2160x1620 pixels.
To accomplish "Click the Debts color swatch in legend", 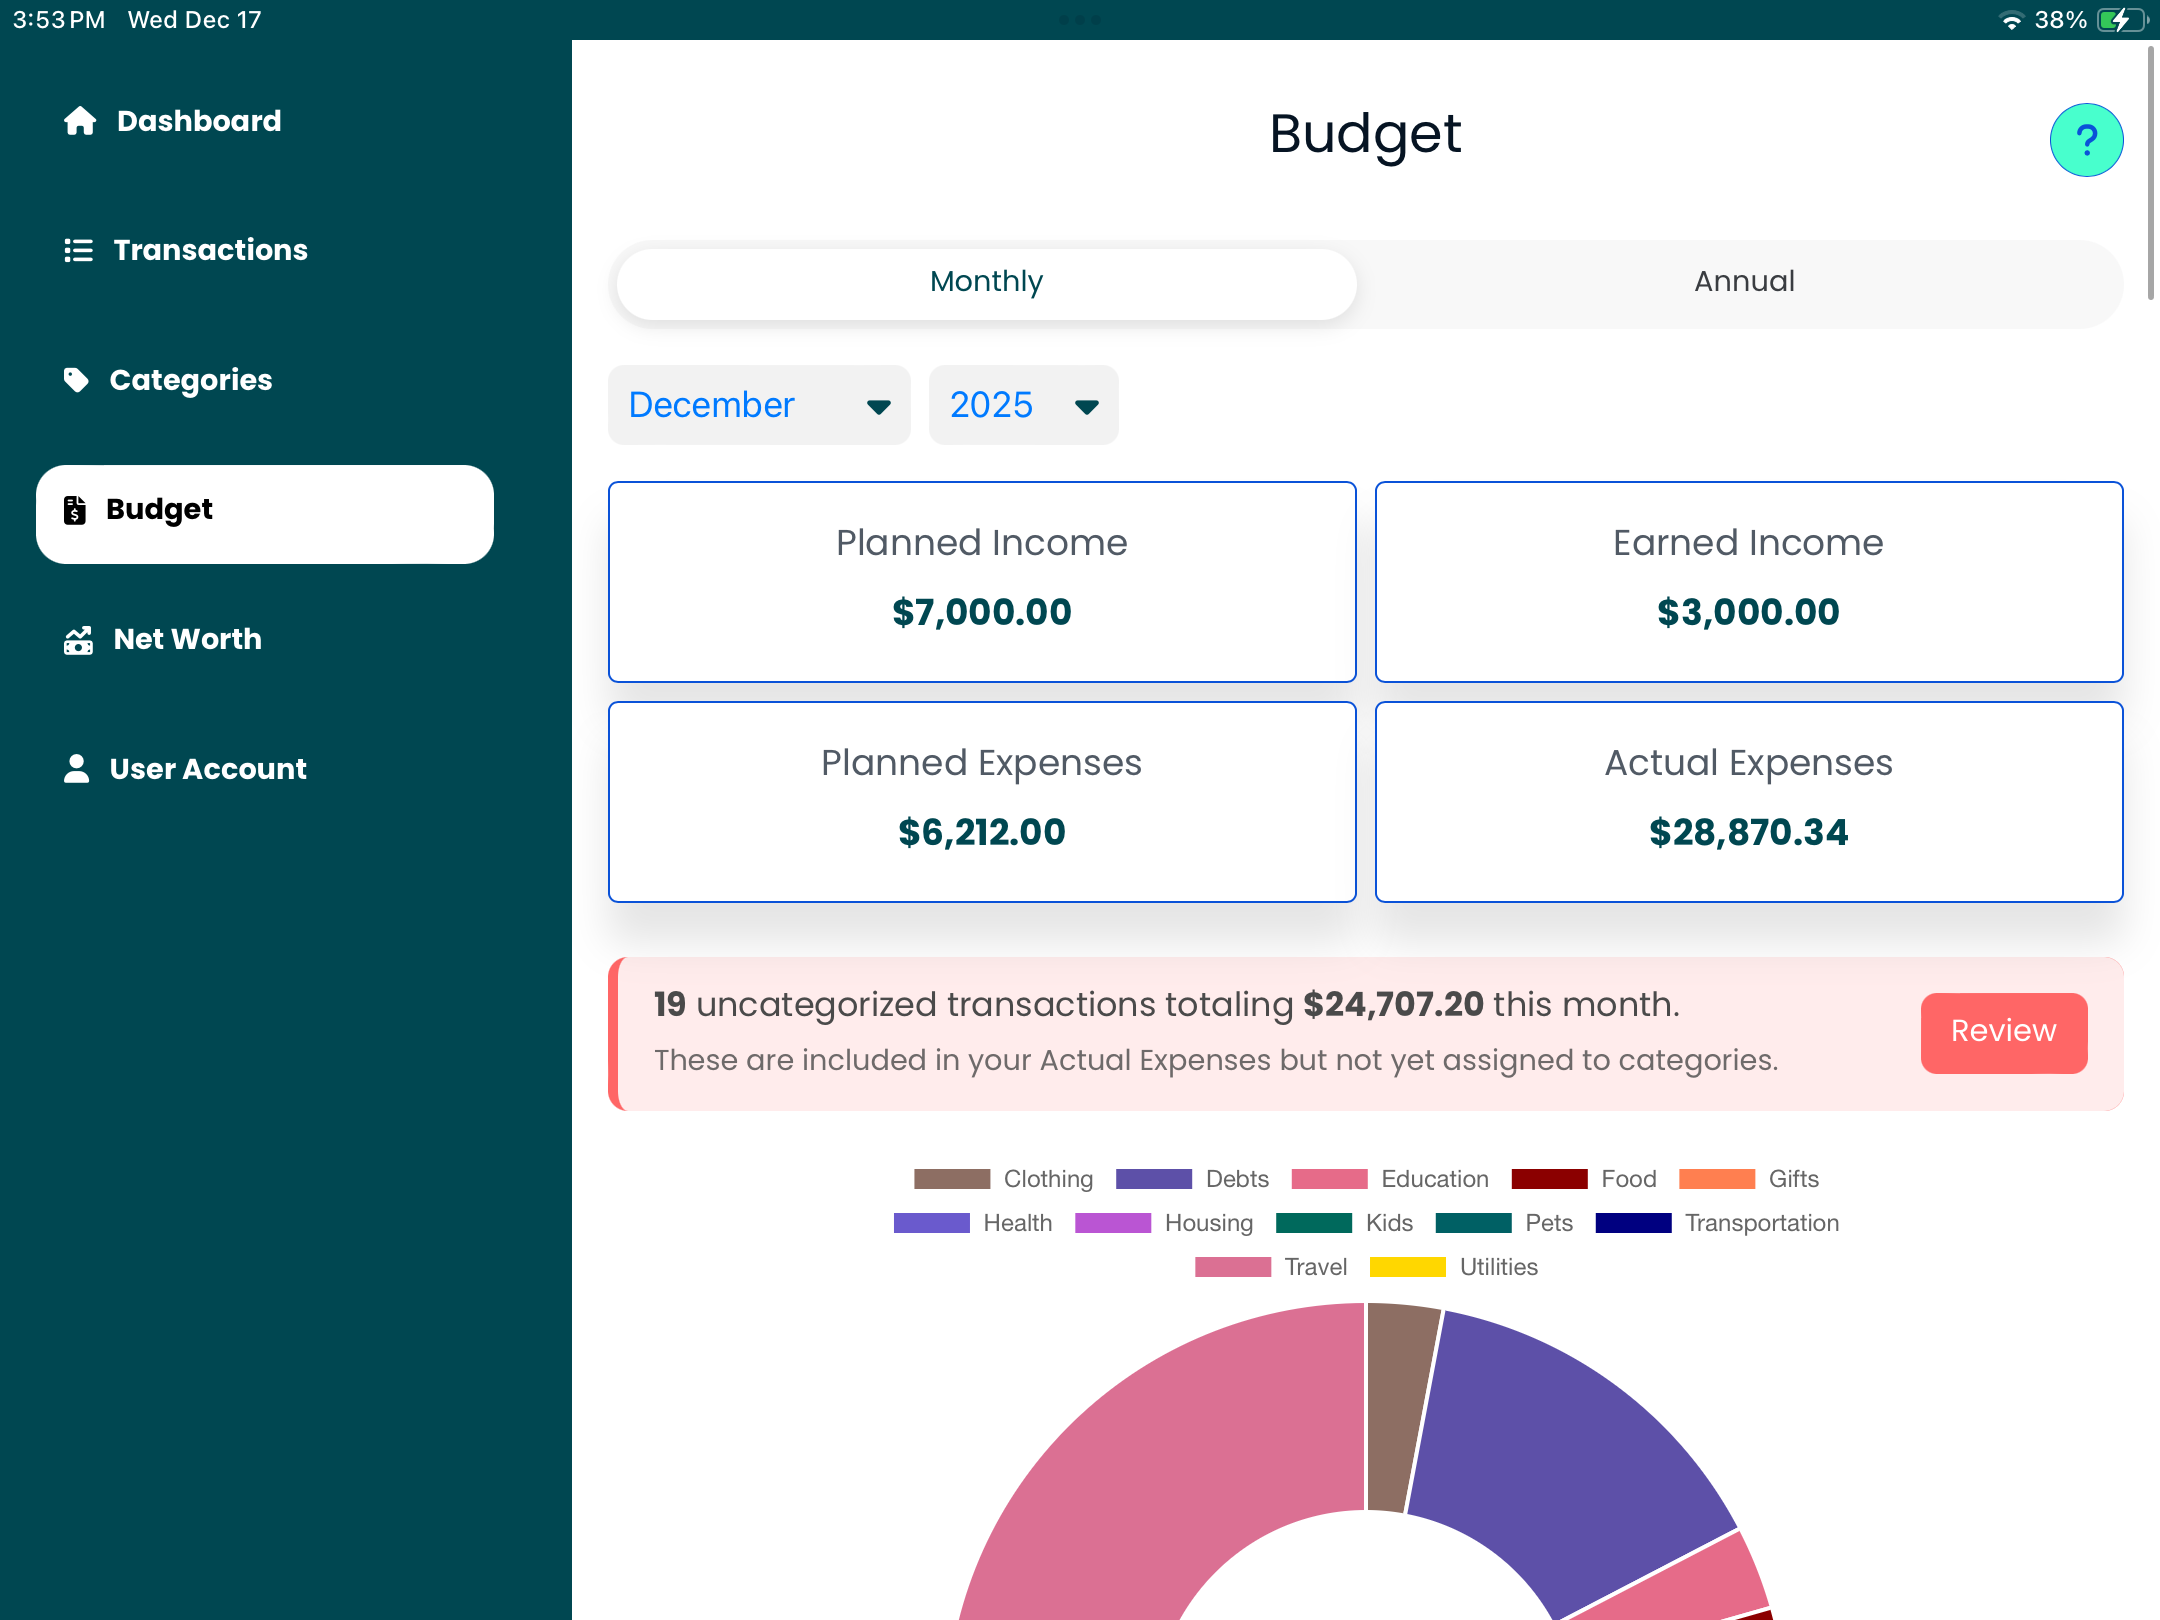I will [x=1153, y=1179].
